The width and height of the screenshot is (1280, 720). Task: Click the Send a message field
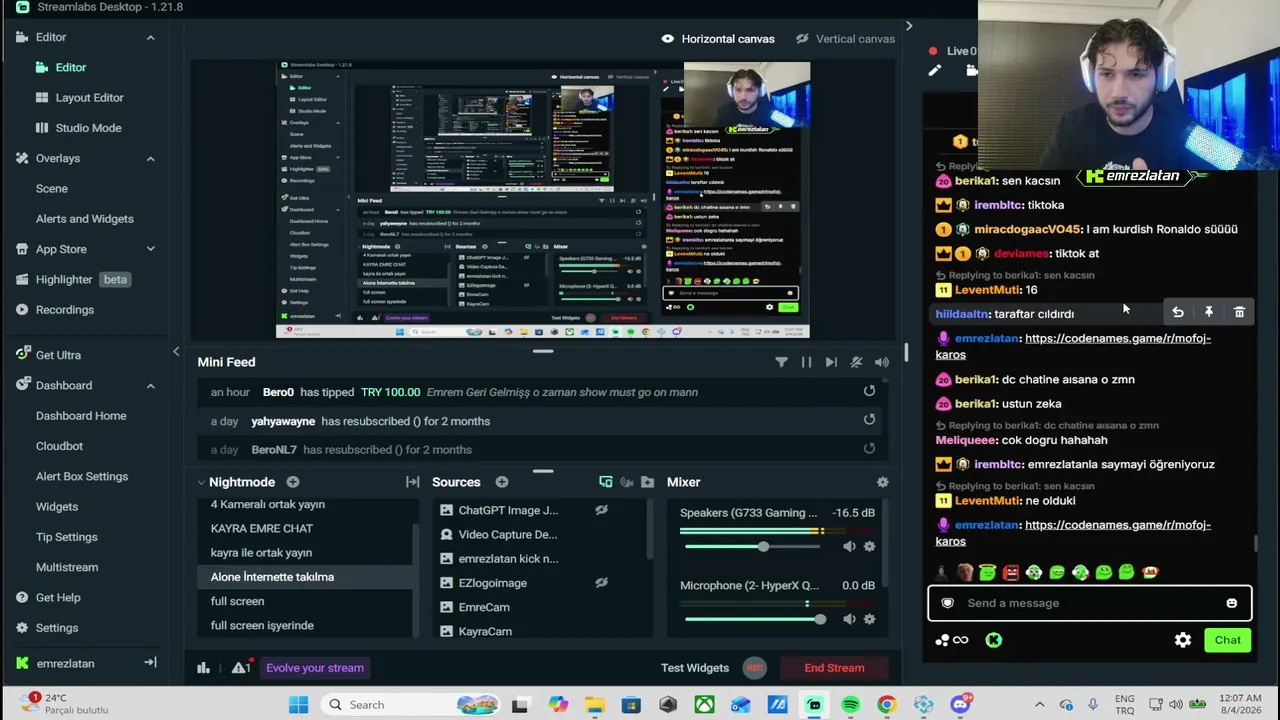[x=1089, y=603]
